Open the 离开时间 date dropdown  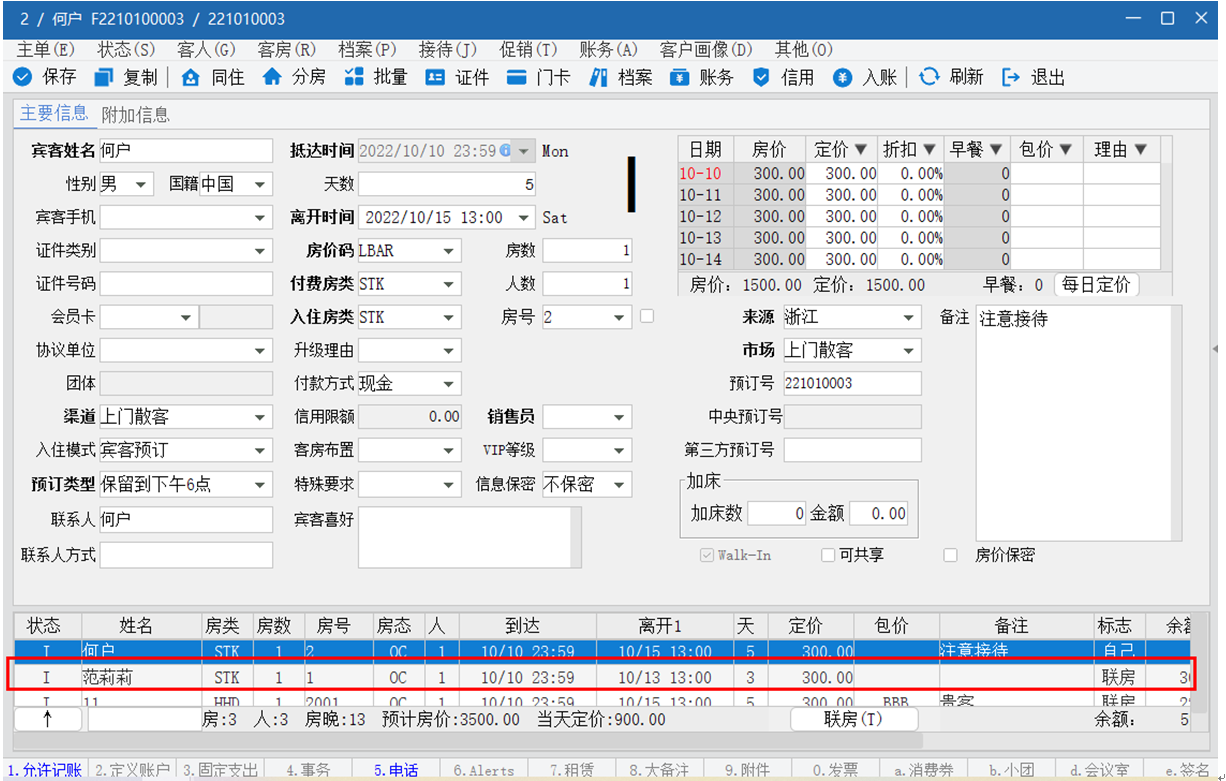[x=525, y=217]
